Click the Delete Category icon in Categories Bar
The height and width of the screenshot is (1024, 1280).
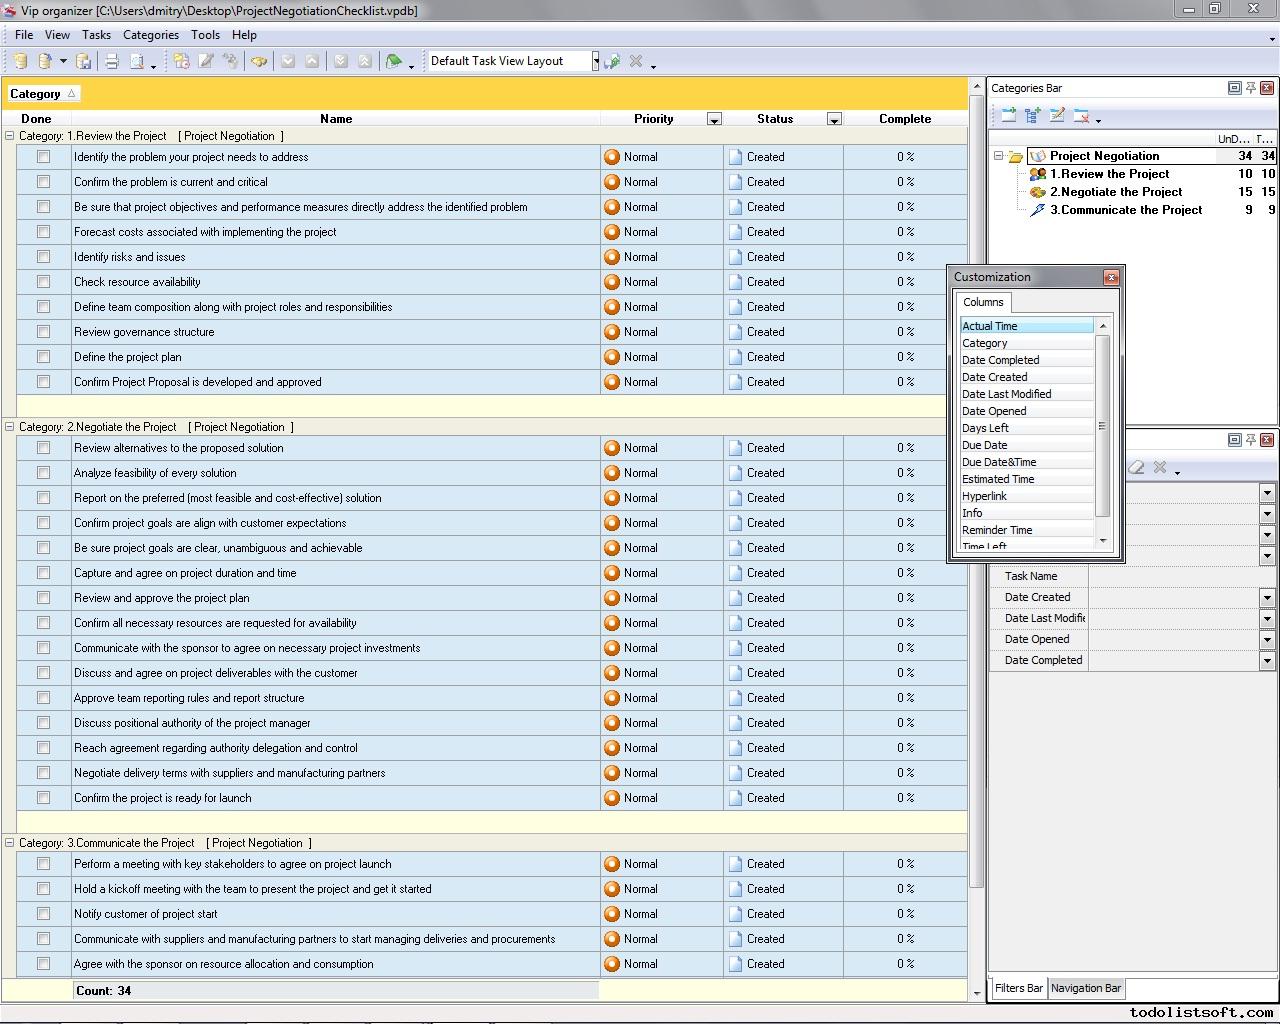[1081, 116]
